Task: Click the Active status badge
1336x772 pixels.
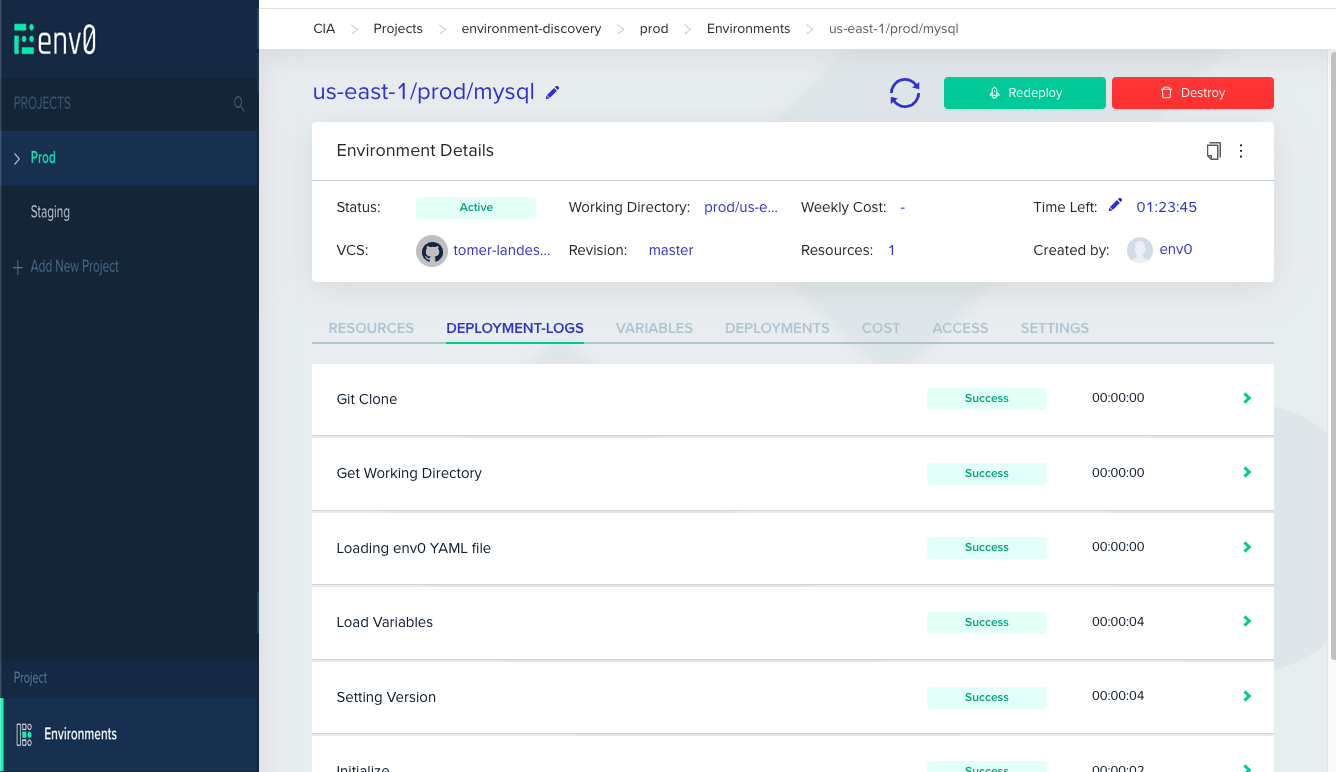Action: (x=476, y=207)
